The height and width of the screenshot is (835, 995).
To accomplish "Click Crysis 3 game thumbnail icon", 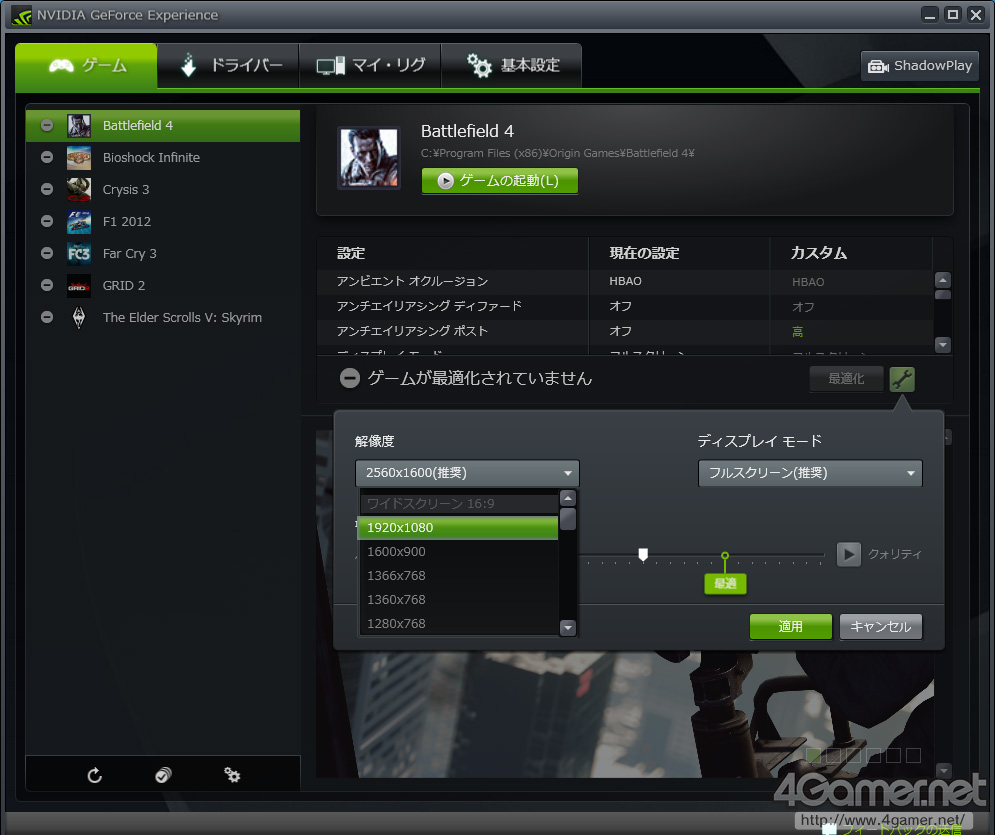I will tap(79, 189).
